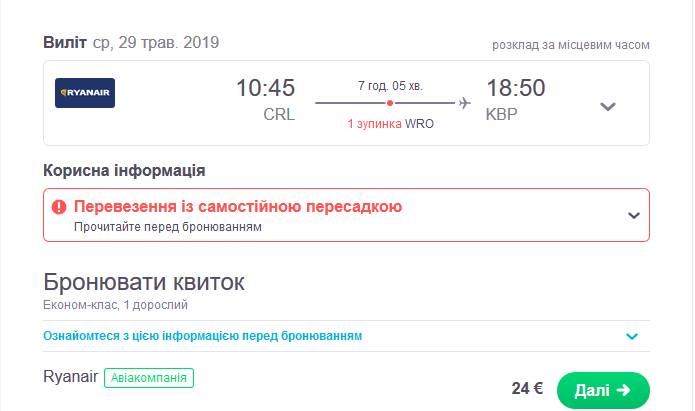Click the red stop dot on route line

click(390, 102)
